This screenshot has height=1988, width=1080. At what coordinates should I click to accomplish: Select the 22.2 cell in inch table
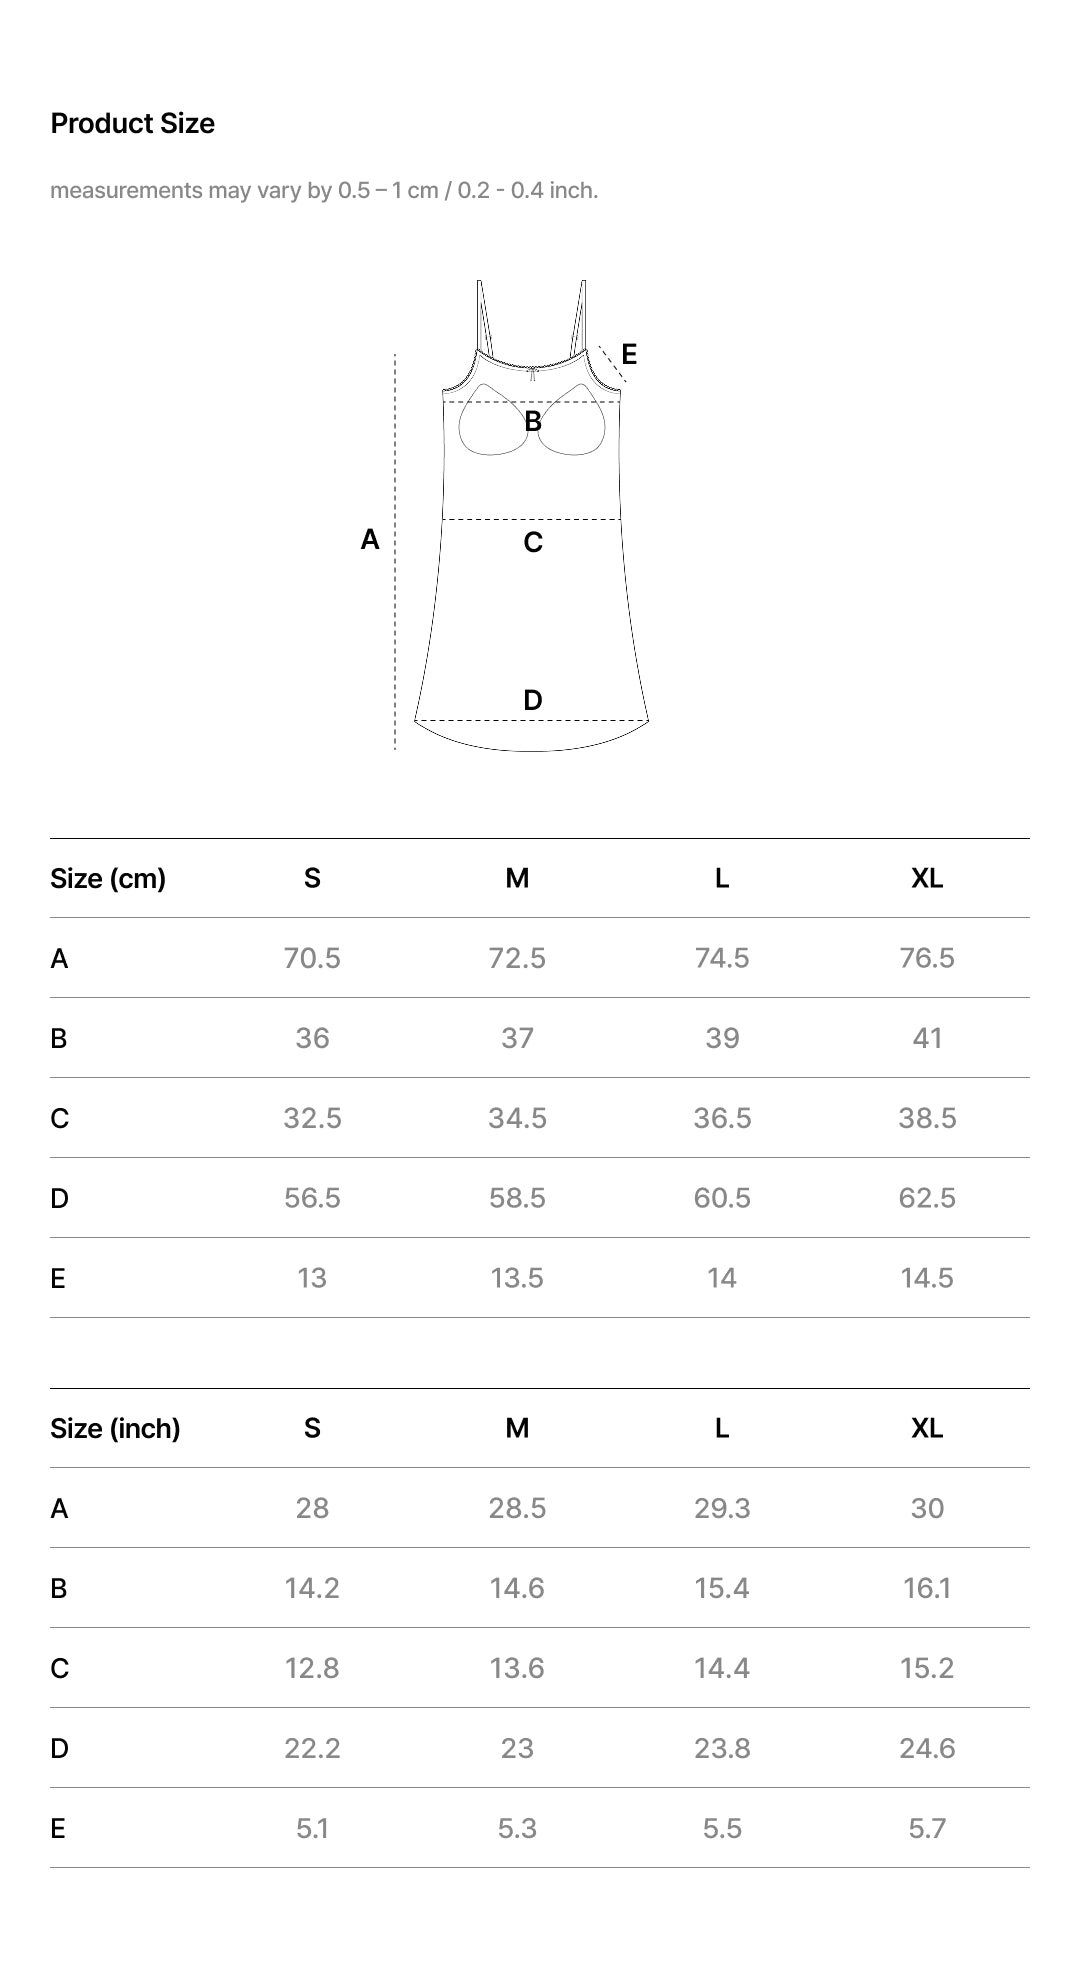point(312,1748)
